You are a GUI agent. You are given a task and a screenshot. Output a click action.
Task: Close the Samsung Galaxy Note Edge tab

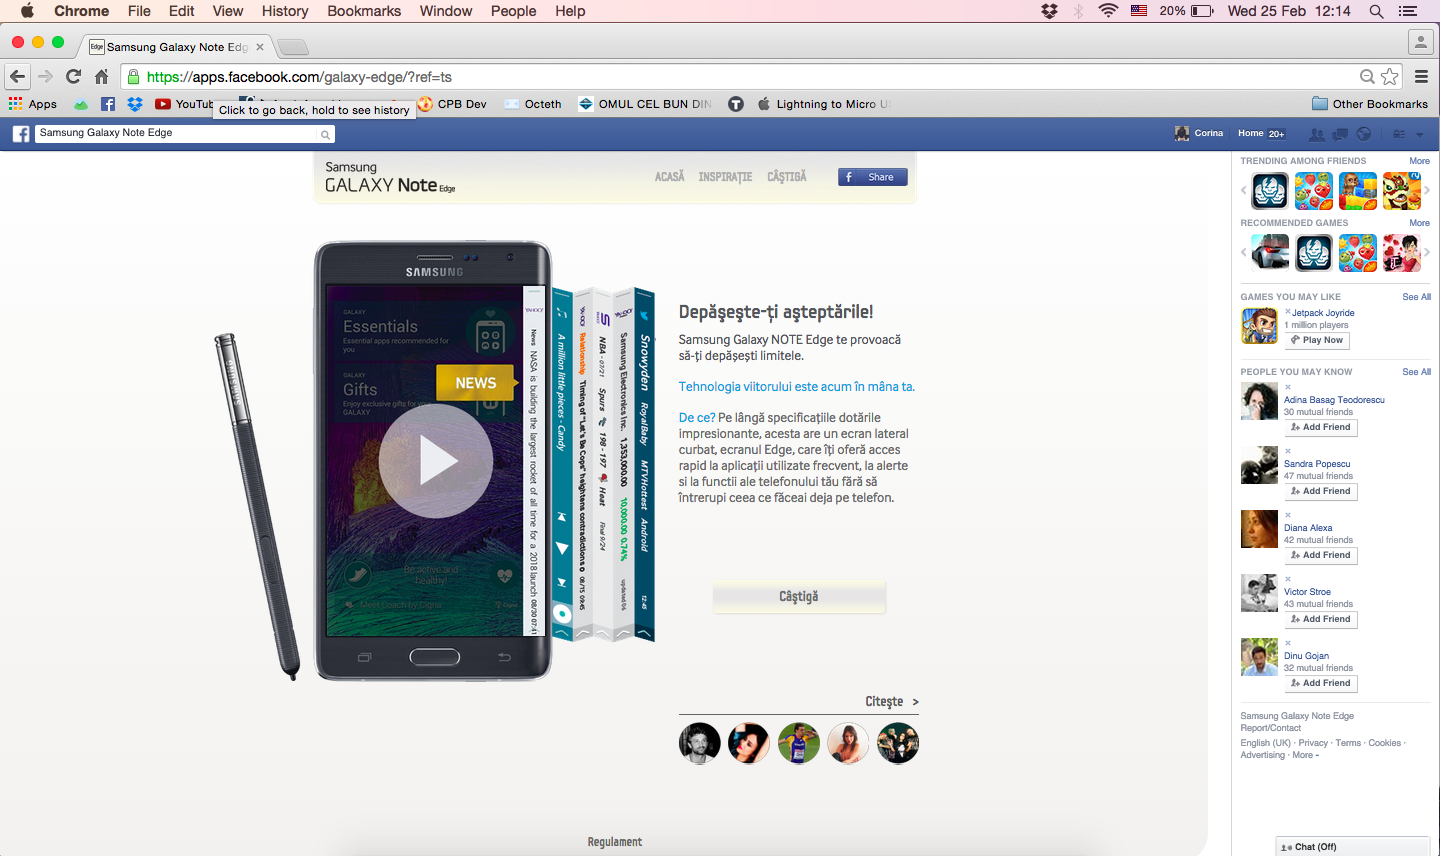click(x=260, y=47)
